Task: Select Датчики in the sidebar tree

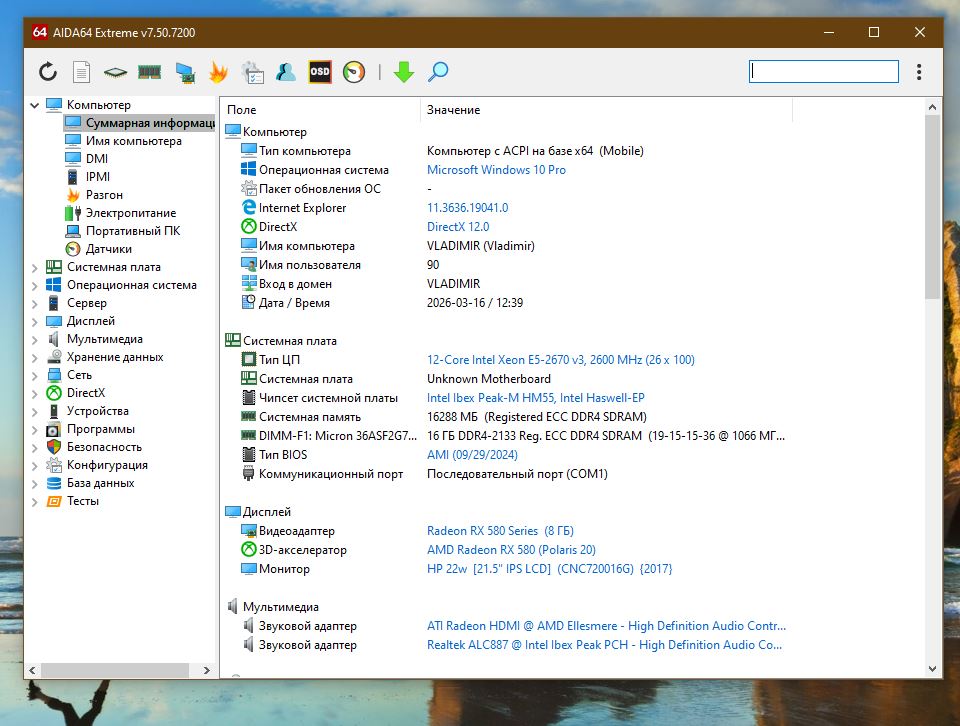Action: coord(108,249)
